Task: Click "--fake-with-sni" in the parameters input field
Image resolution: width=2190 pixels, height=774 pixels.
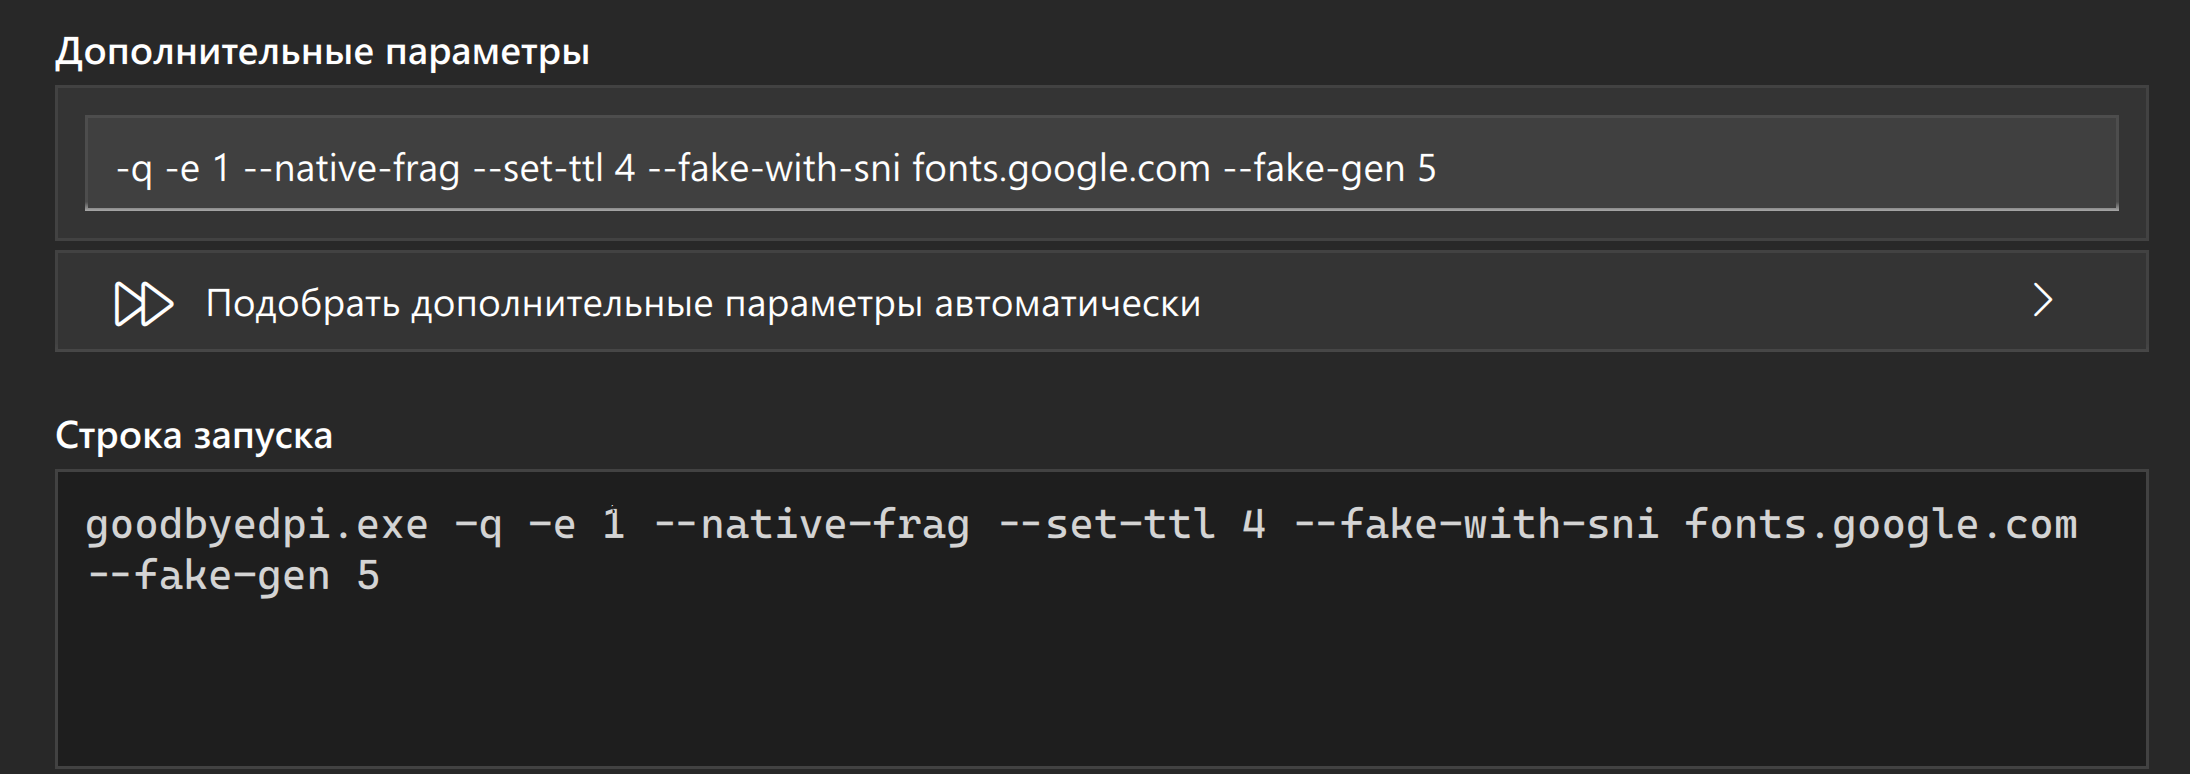Action: [x=774, y=168]
